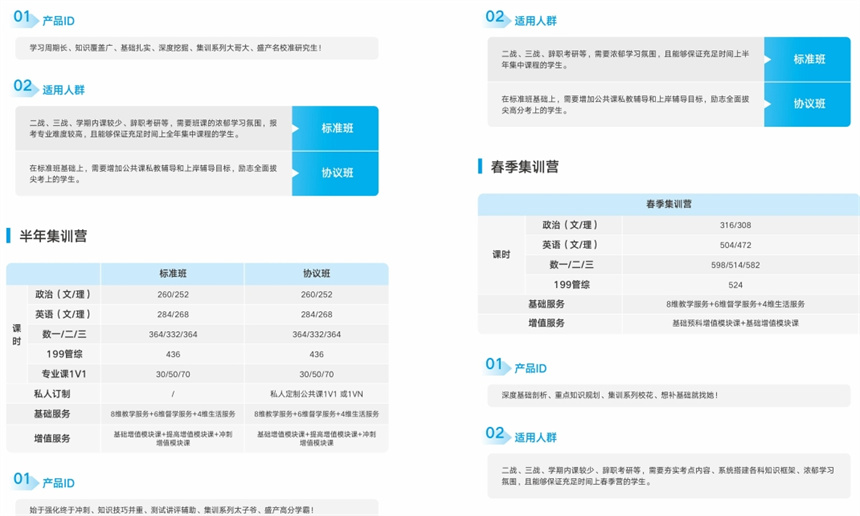Click '全面拔尖高分考上的学生' paragraph
The height and width of the screenshot is (516, 860).
(x=625, y=104)
